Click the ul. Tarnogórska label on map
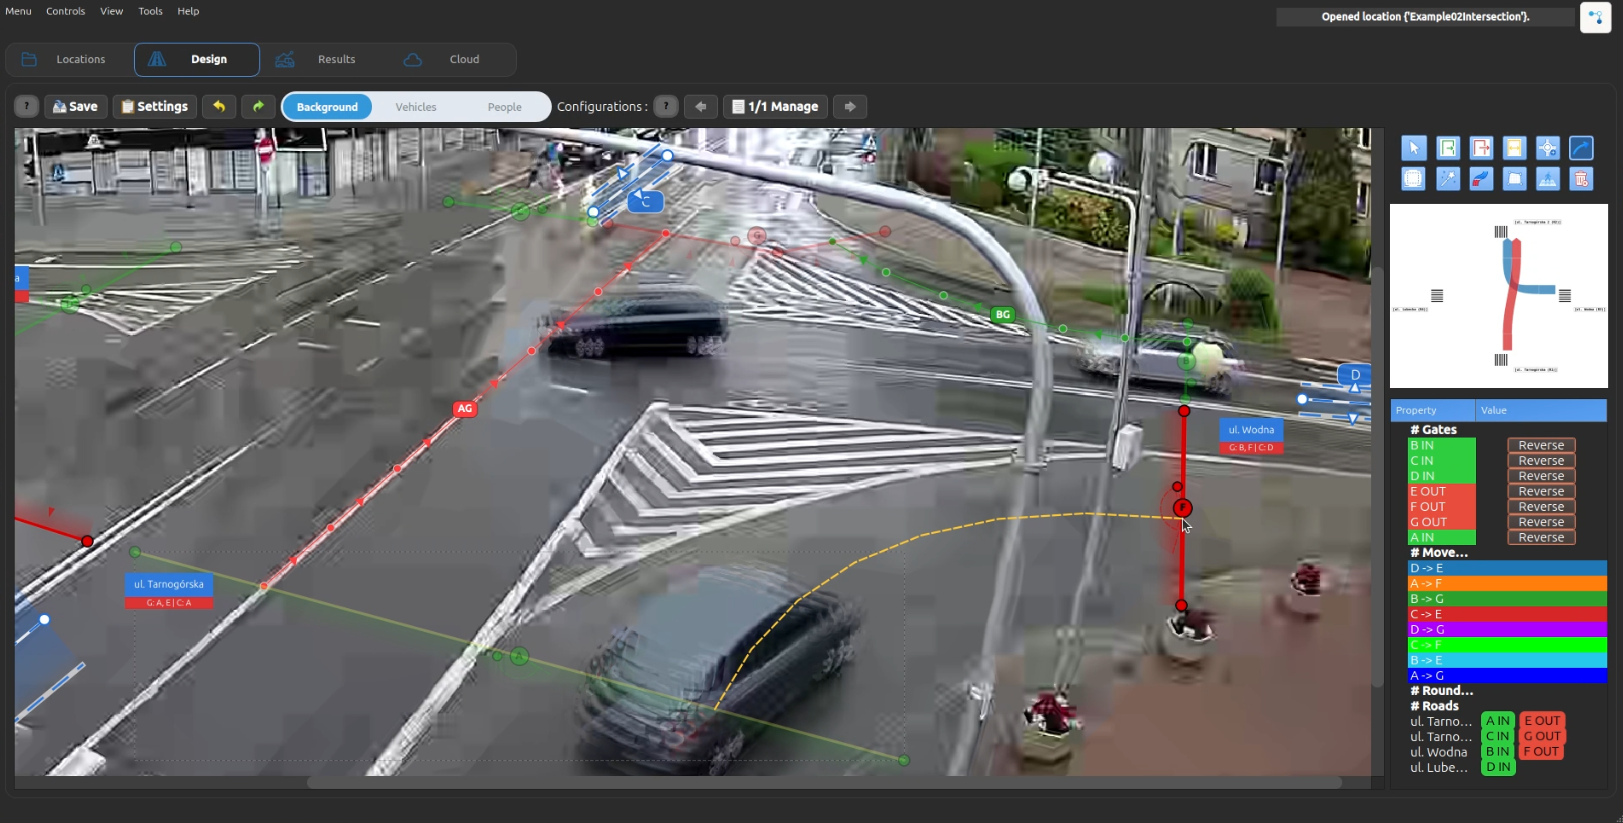The image size is (1623, 823). point(169,584)
